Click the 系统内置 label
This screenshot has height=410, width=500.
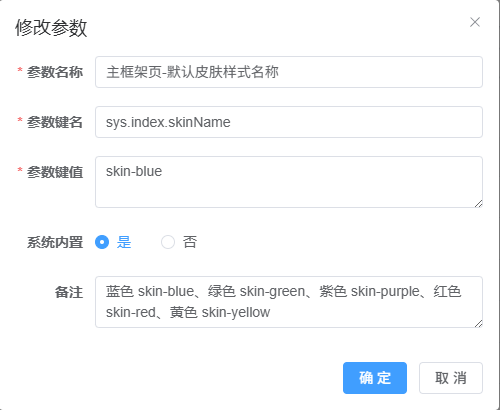(55, 242)
